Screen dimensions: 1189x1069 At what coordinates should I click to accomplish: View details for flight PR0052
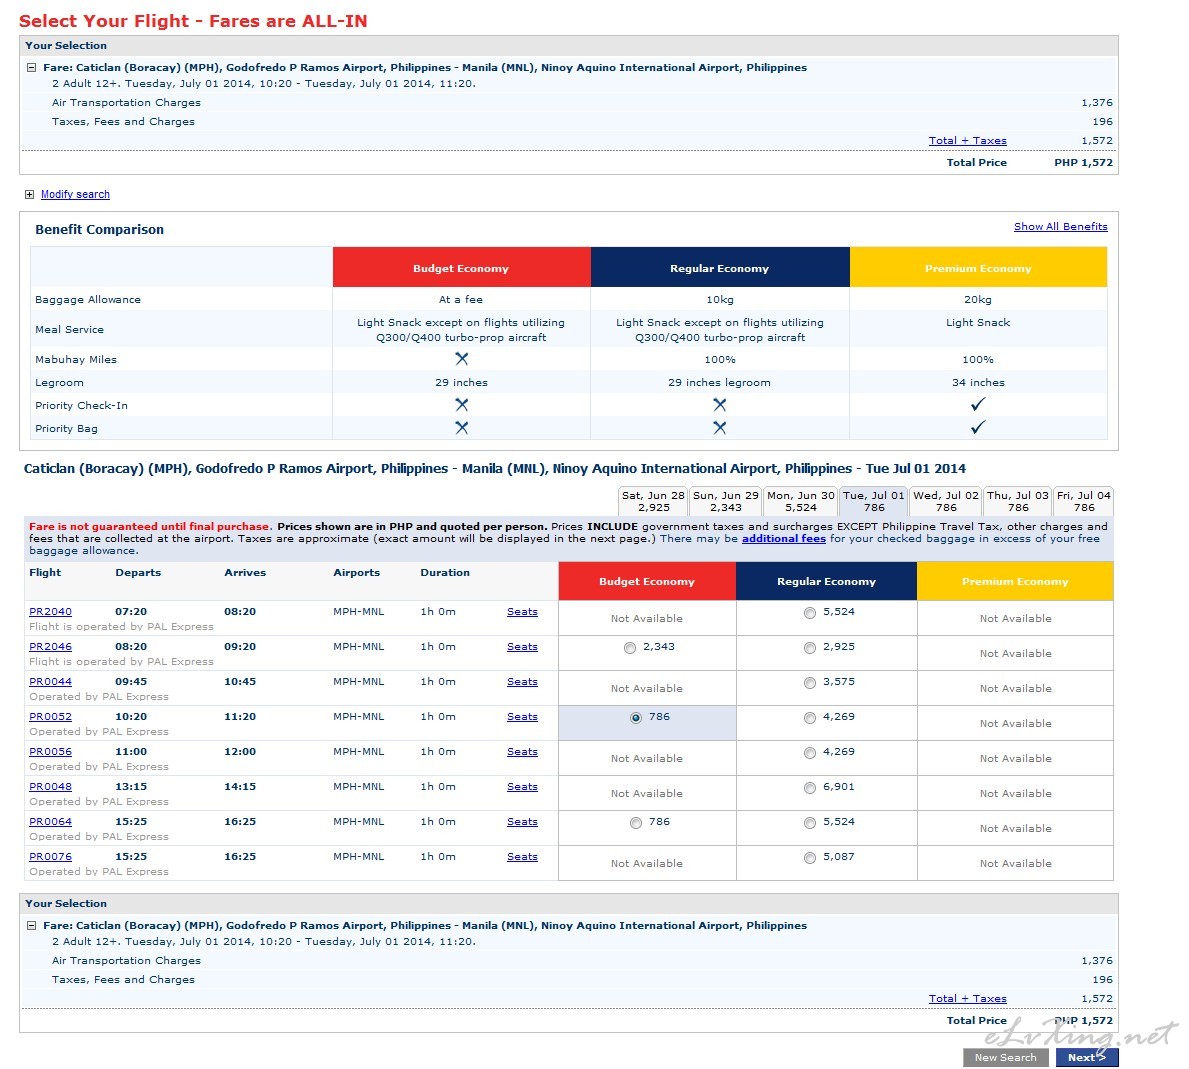[x=50, y=716]
